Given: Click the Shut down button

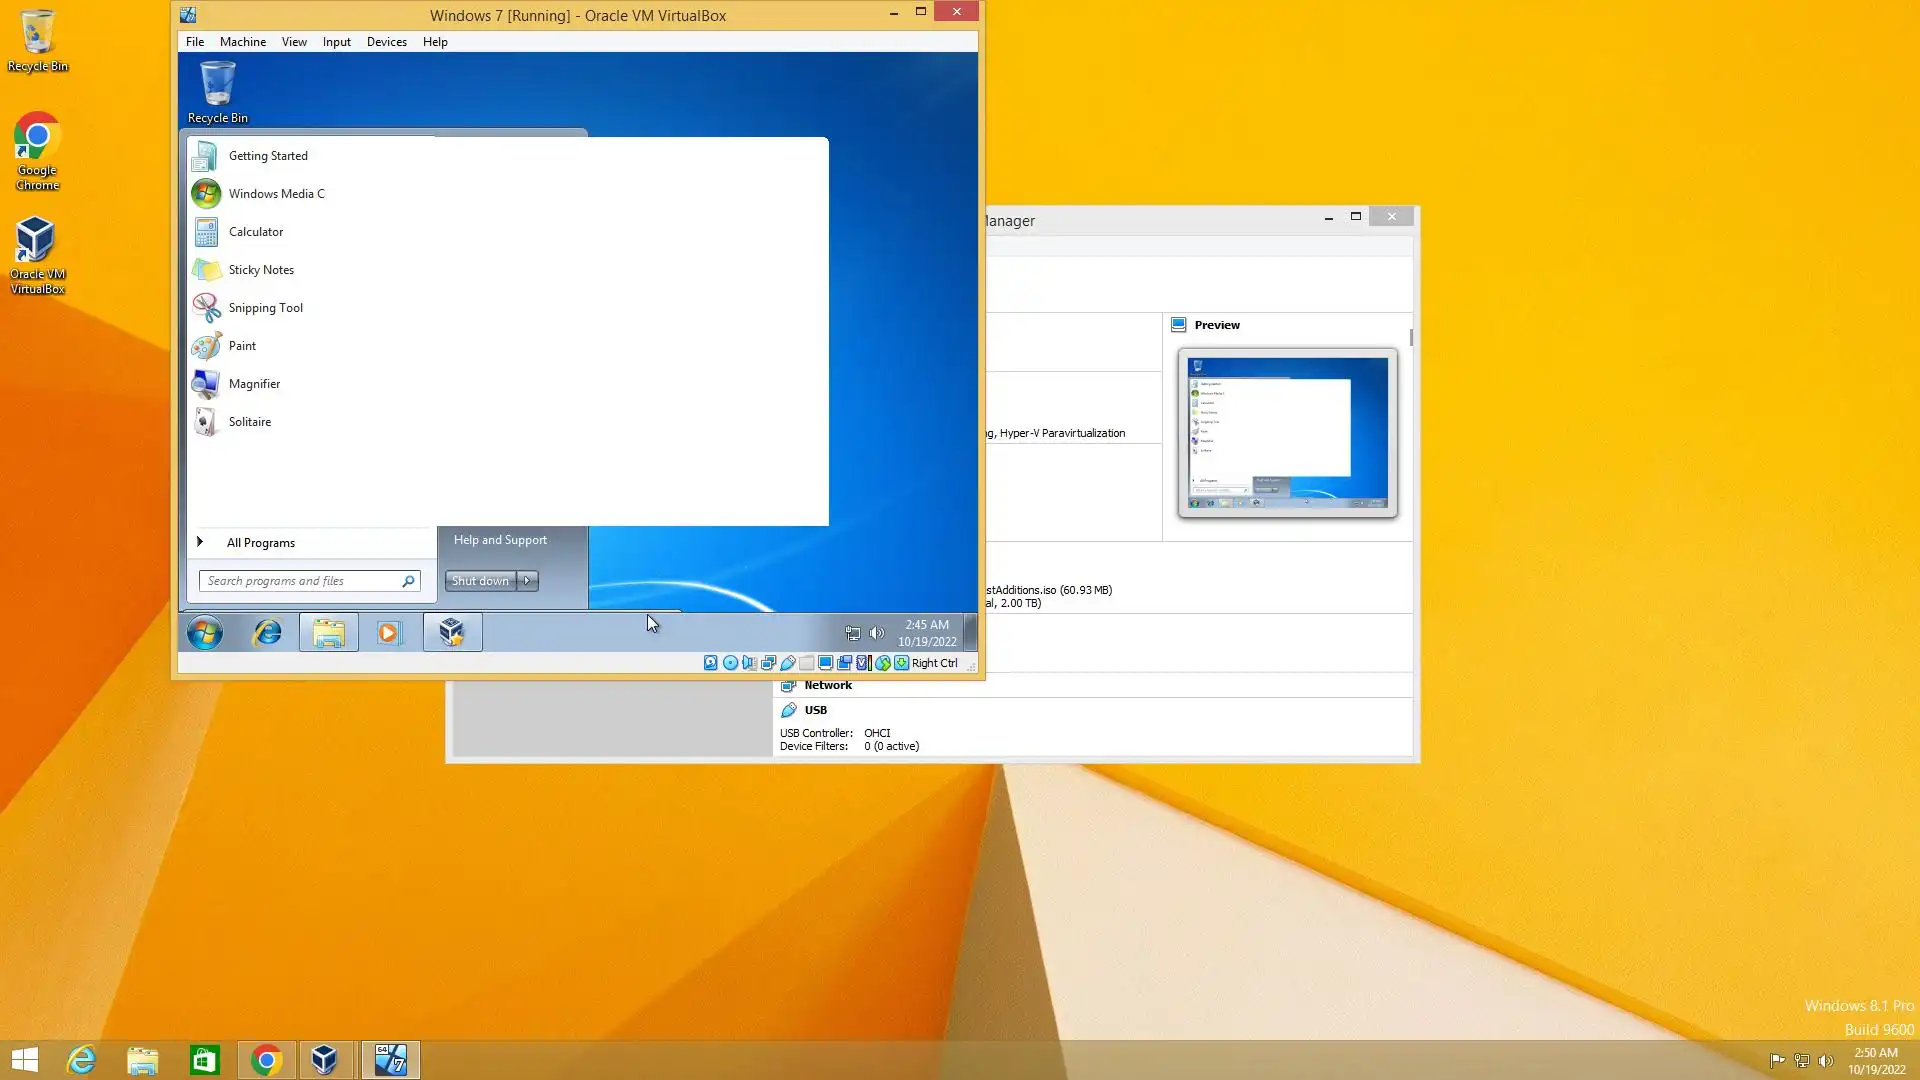Looking at the screenshot, I should coord(480,581).
